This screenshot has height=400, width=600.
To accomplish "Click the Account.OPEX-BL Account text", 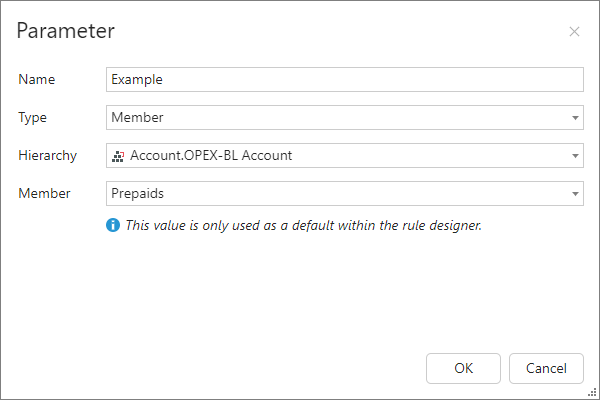I will [211, 155].
